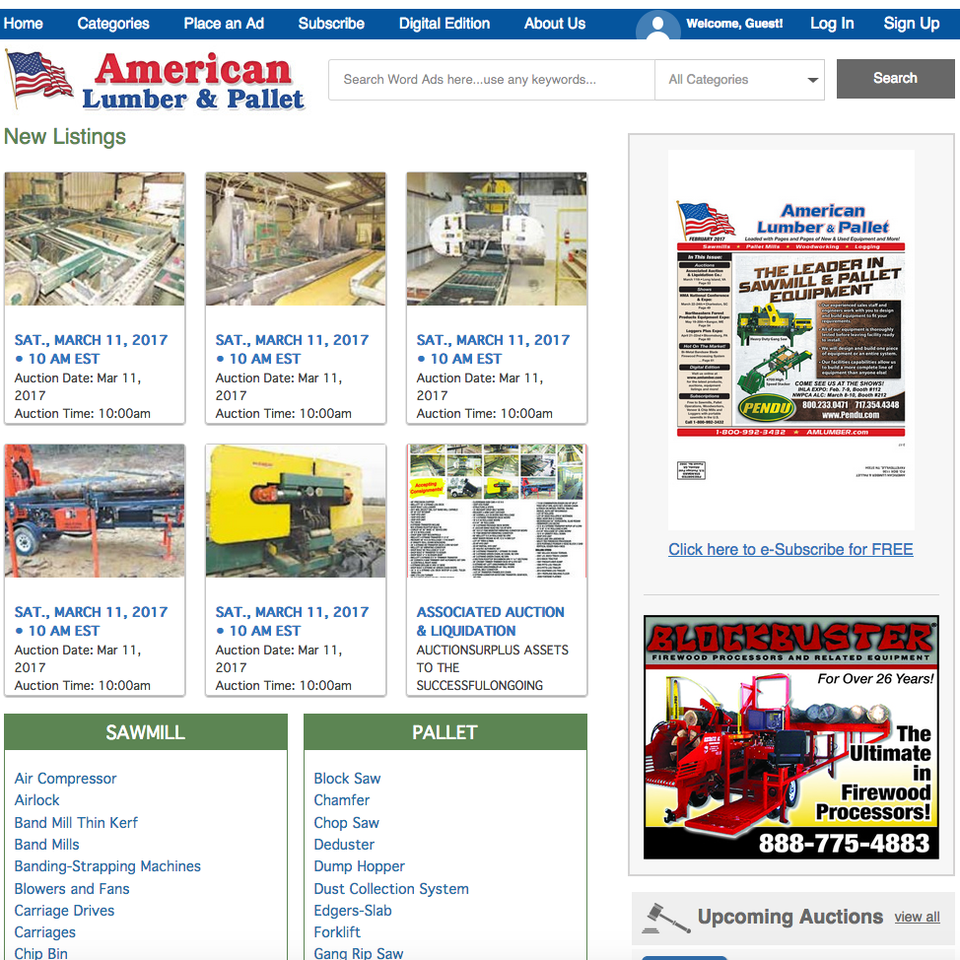The height and width of the screenshot is (960, 960).
Task: Click the gavel icon beside Upcoming Auctions
Action: [665, 918]
